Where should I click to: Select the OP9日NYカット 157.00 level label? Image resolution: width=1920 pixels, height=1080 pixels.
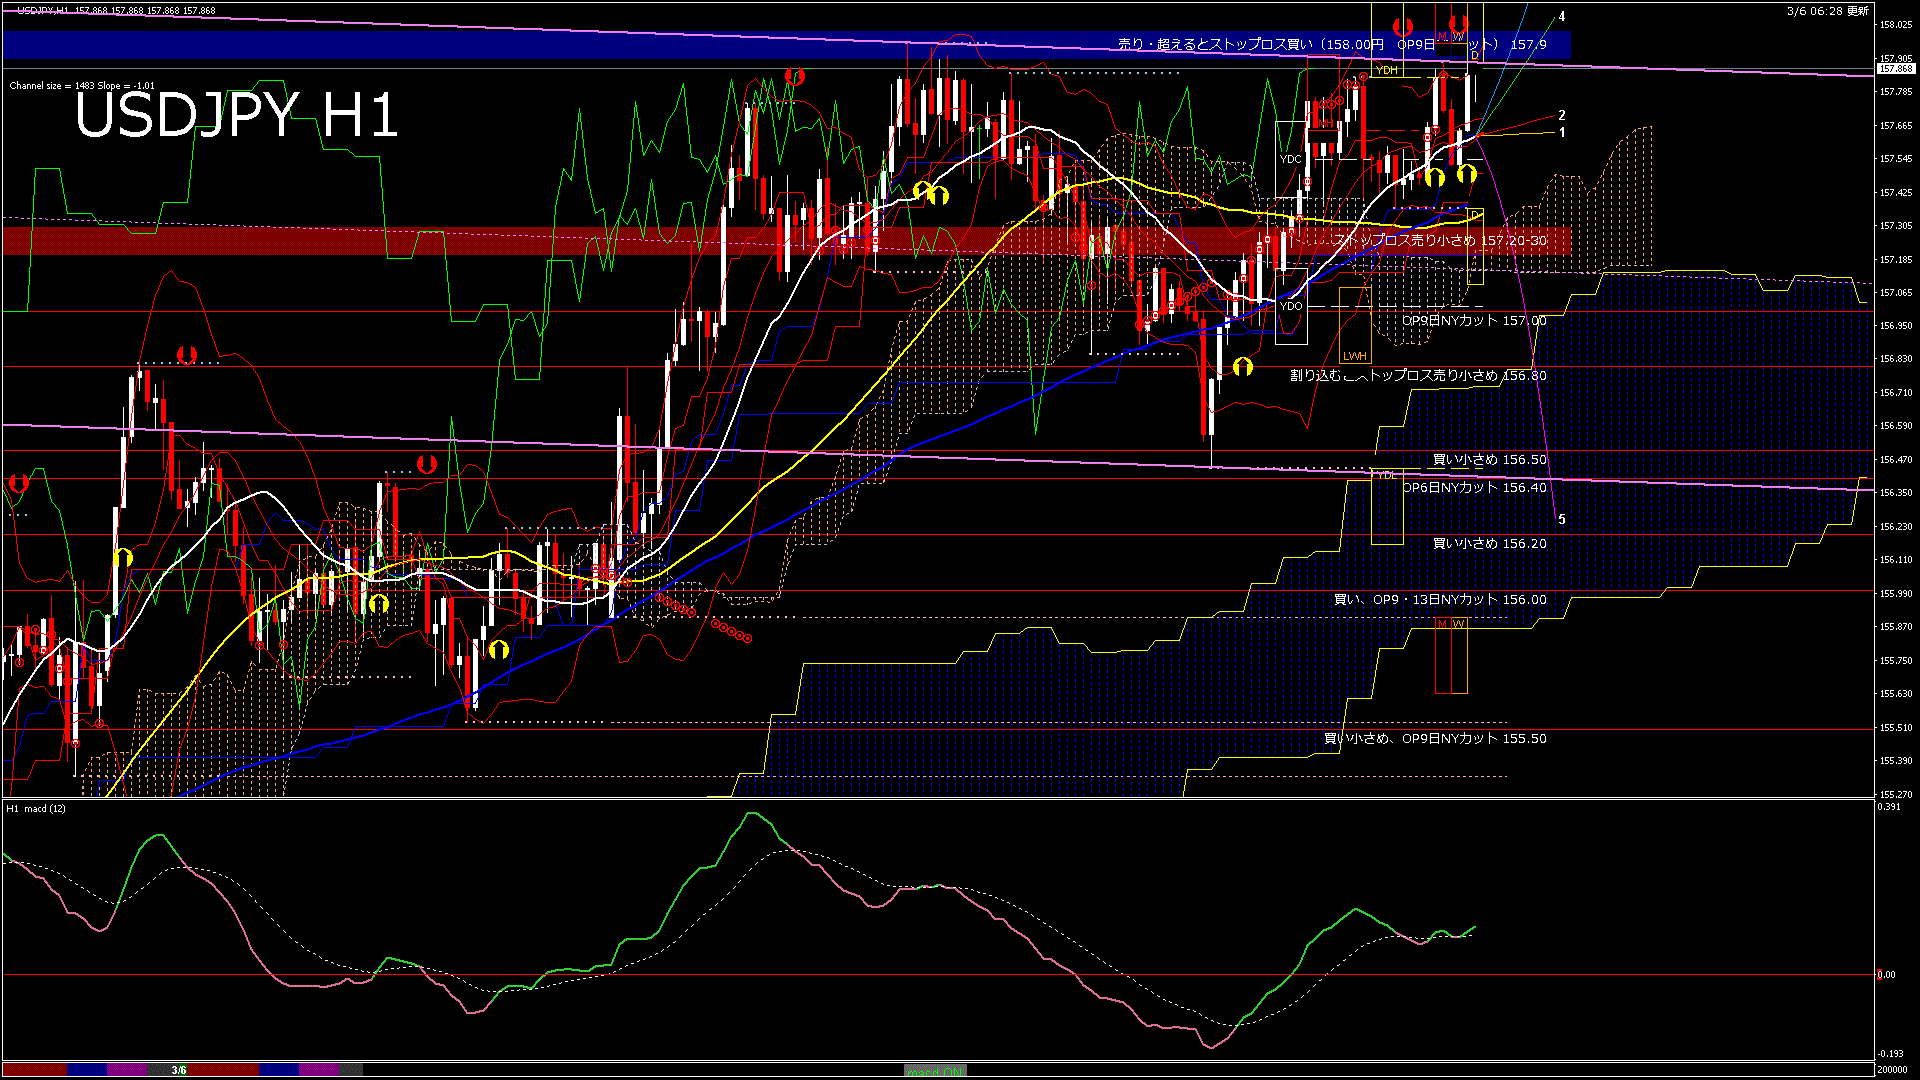coord(1473,321)
